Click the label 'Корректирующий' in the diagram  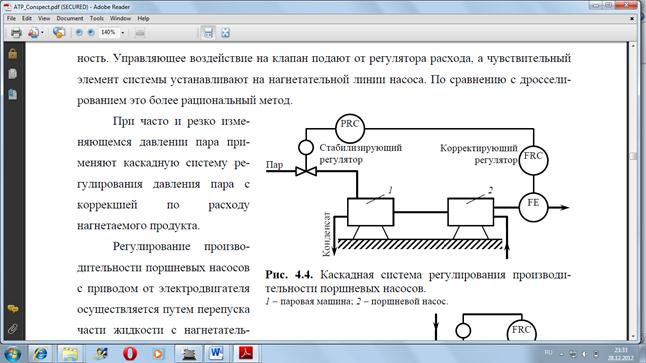click(x=479, y=148)
